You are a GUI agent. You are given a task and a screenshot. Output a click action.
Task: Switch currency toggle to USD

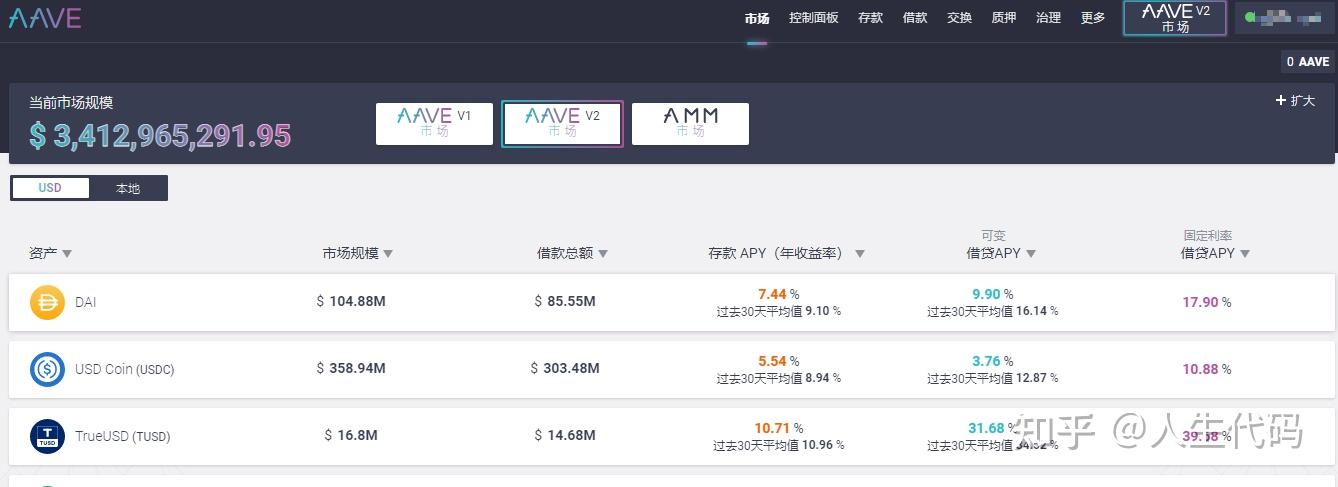click(x=50, y=188)
